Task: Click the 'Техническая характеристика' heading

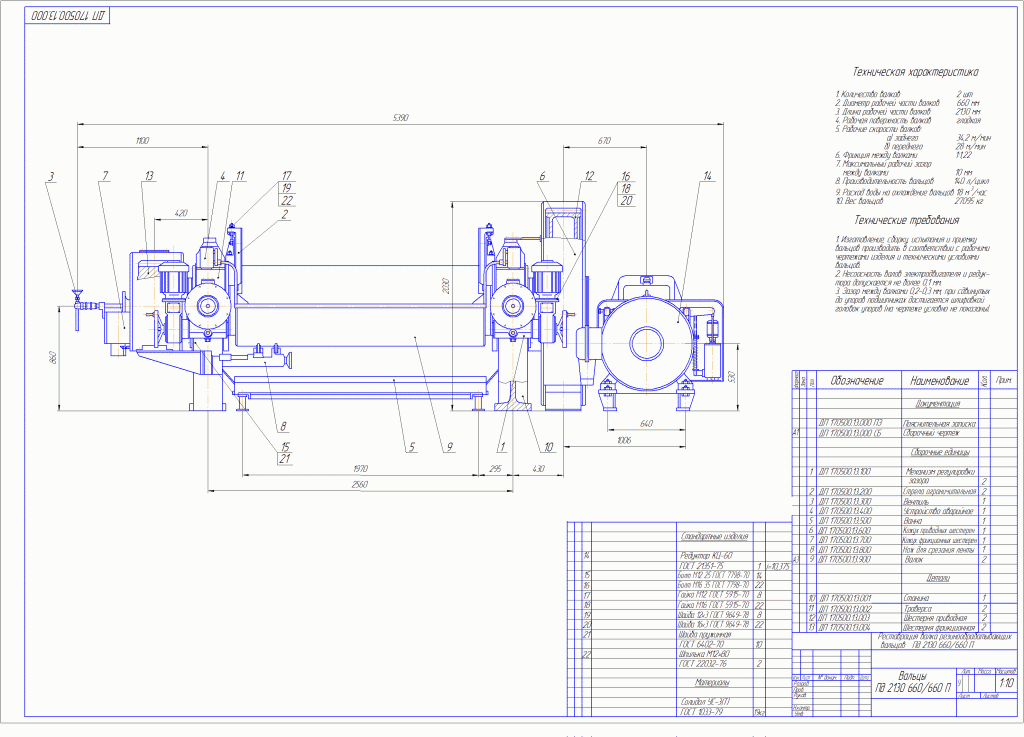Action: tap(915, 72)
